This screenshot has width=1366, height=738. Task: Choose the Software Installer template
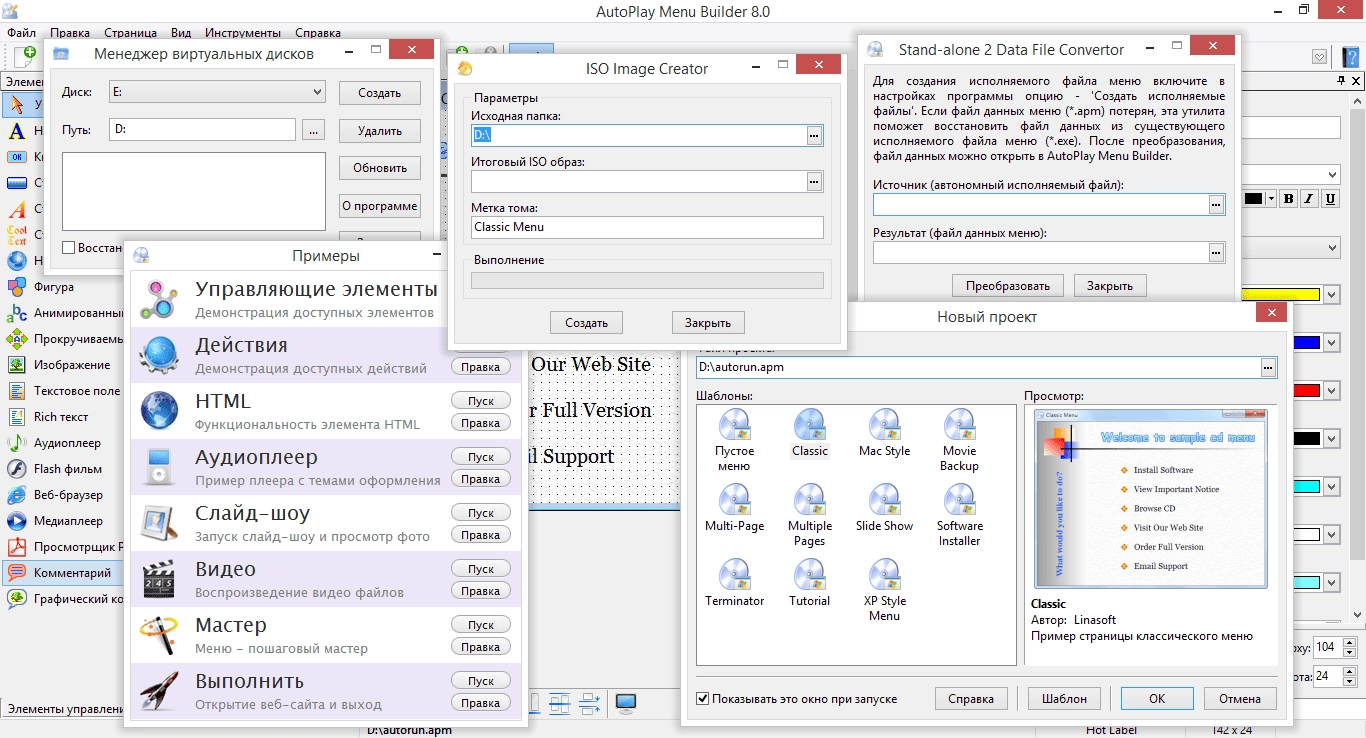click(959, 515)
